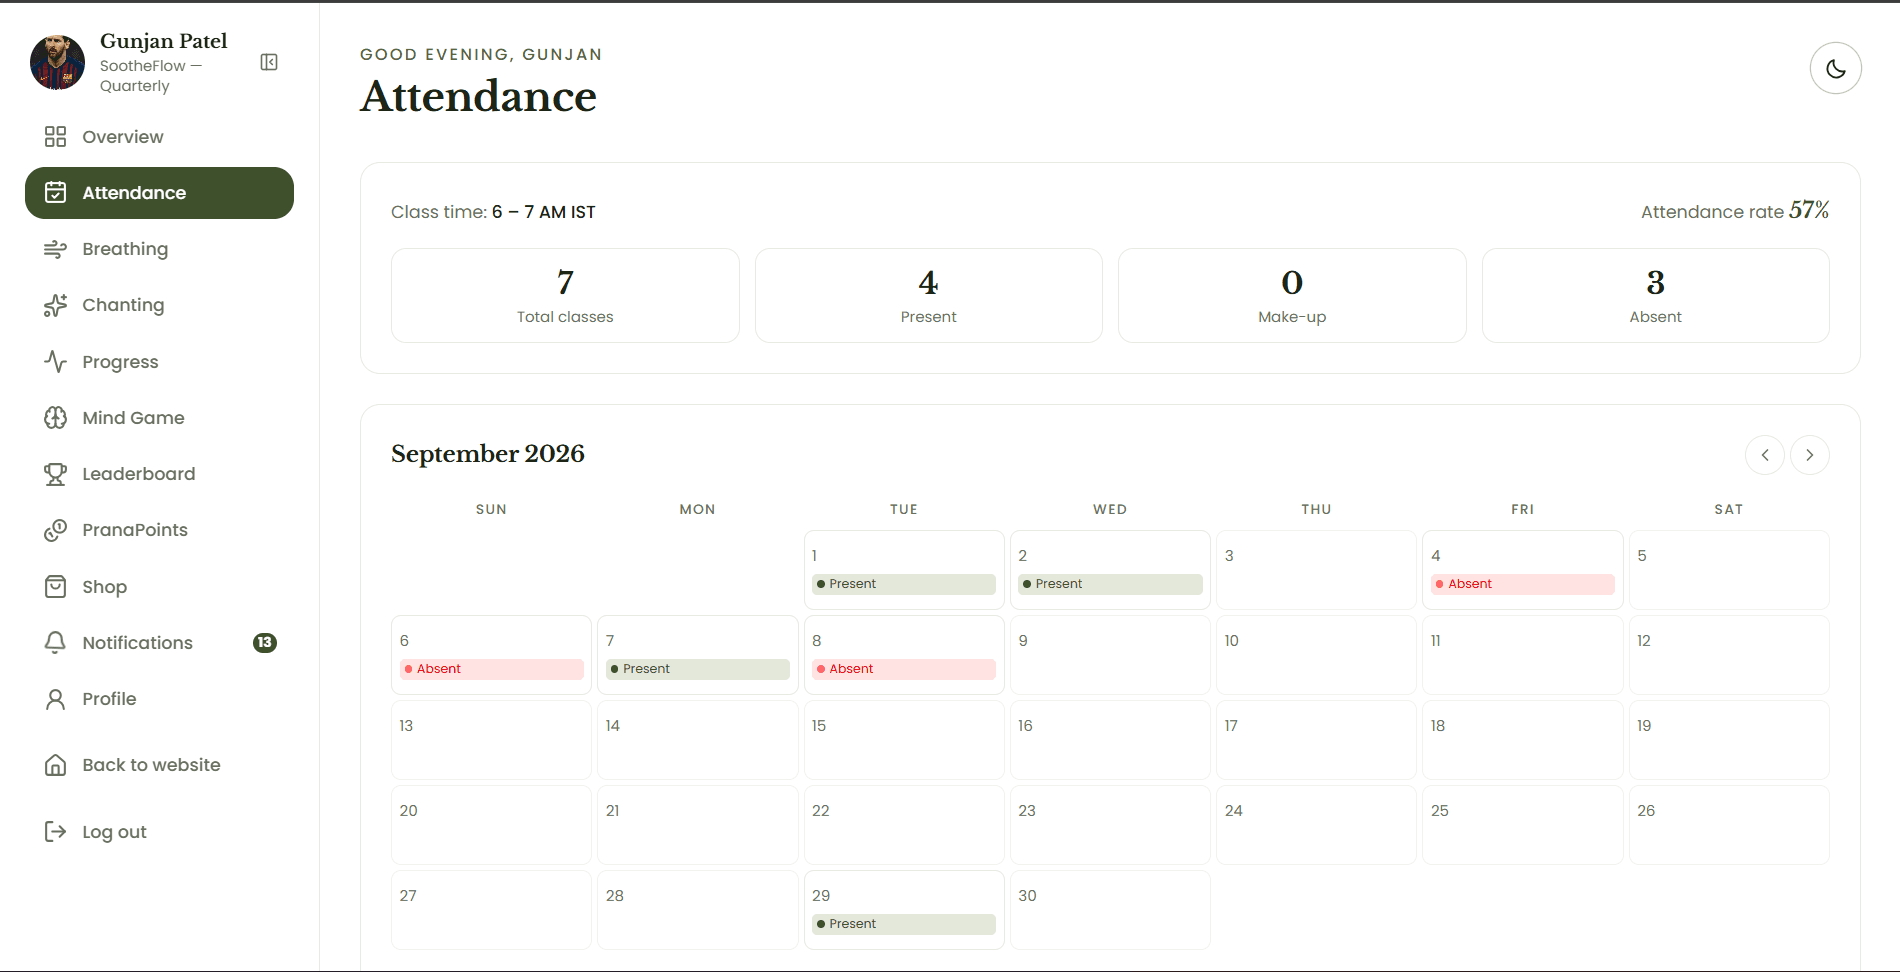This screenshot has width=1900, height=972.
Task: Click the notifications badge showing 13
Action: (264, 643)
